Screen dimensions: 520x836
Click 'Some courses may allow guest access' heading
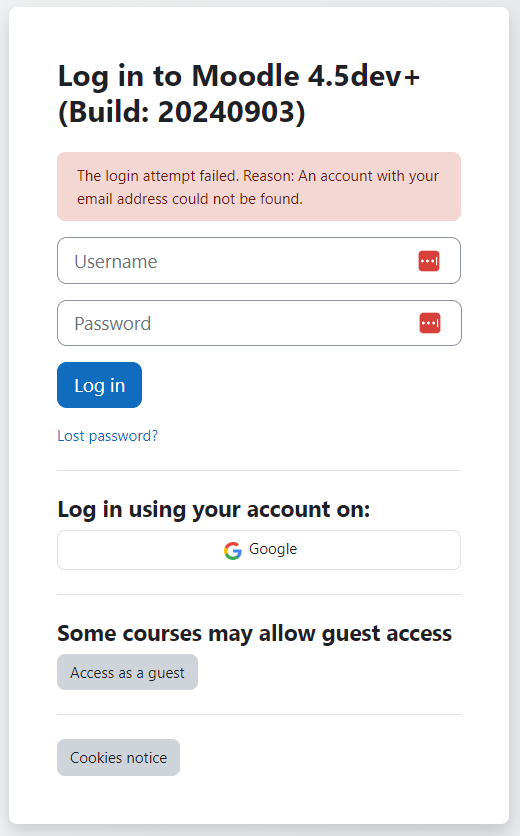tap(254, 634)
